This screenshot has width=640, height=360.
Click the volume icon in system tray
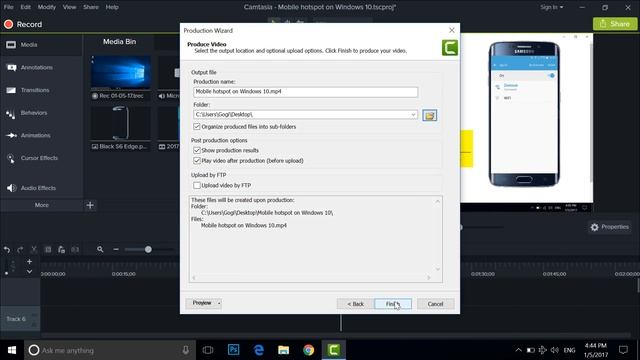click(554, 350)
